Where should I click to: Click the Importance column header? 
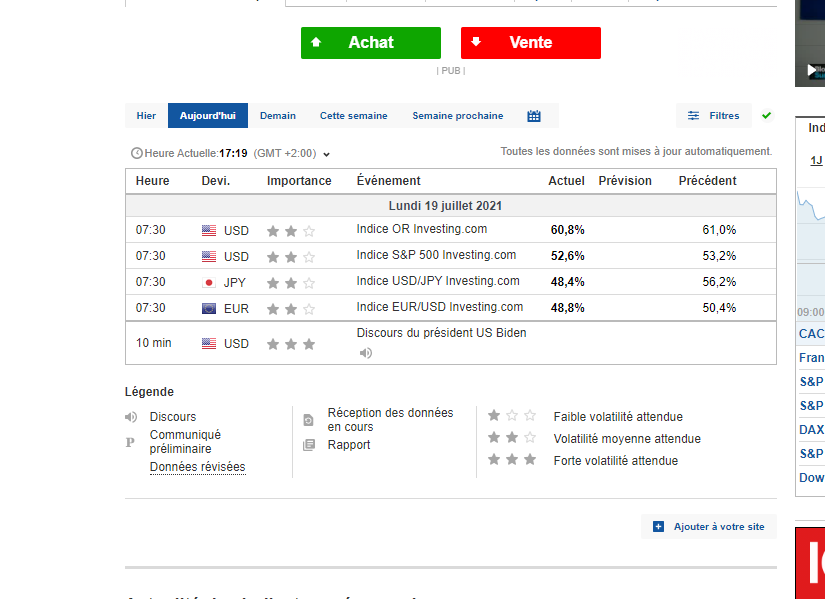299,181
